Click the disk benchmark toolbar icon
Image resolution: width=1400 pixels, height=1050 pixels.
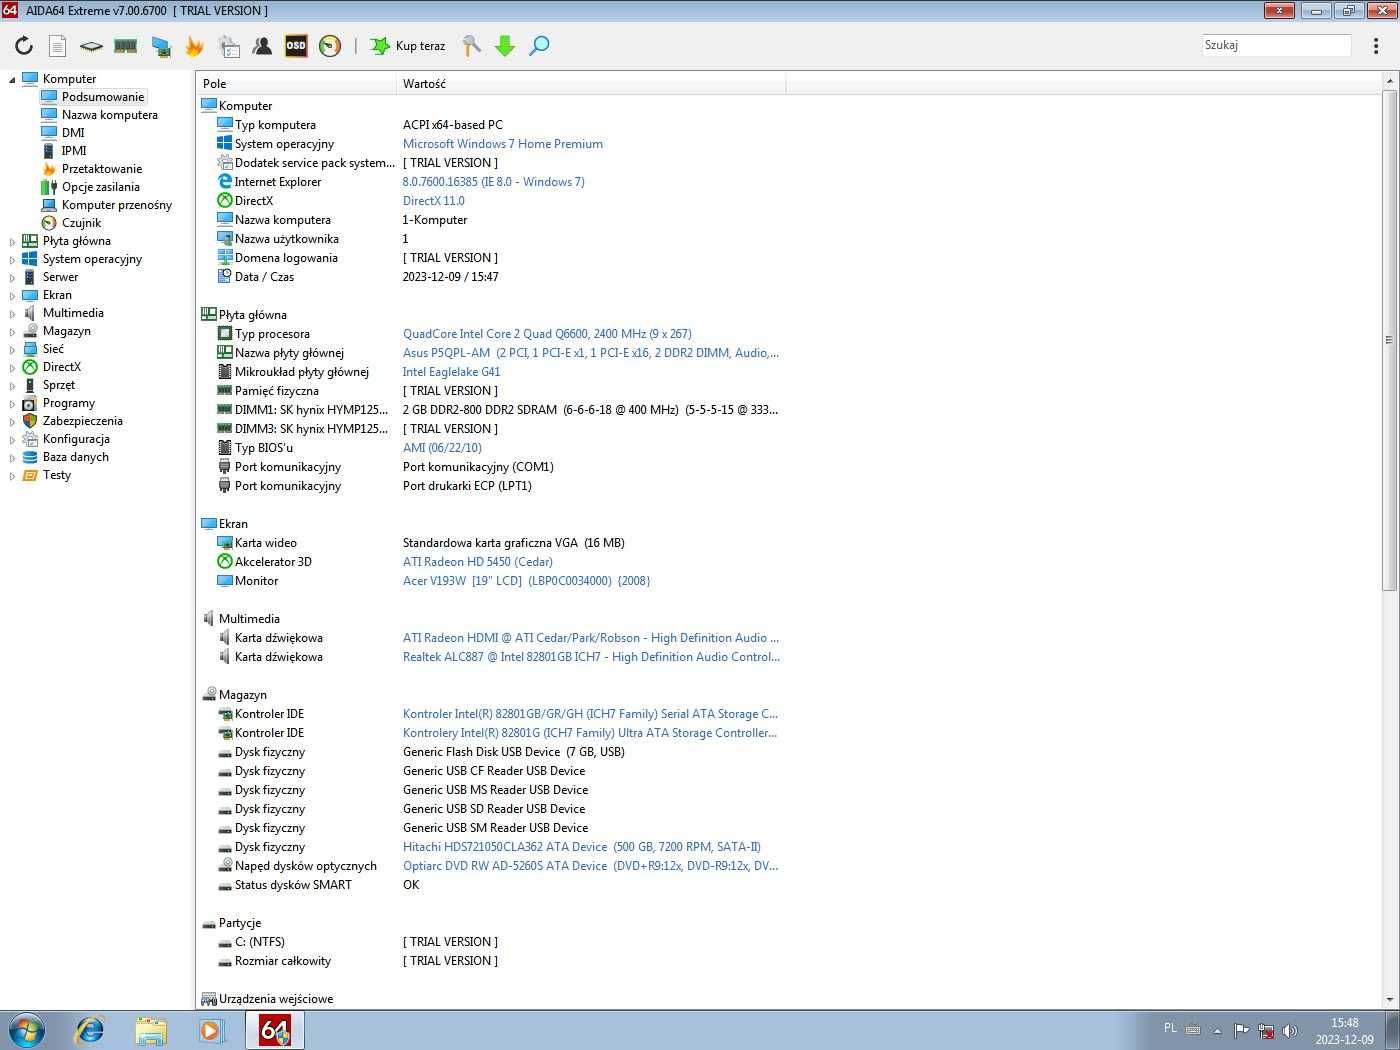point(229,46)
